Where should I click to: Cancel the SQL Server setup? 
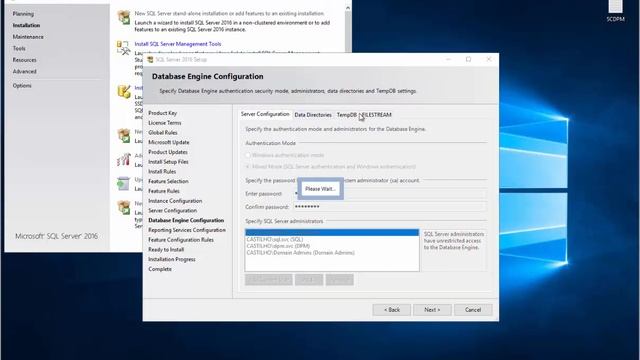tap(473, 310)
